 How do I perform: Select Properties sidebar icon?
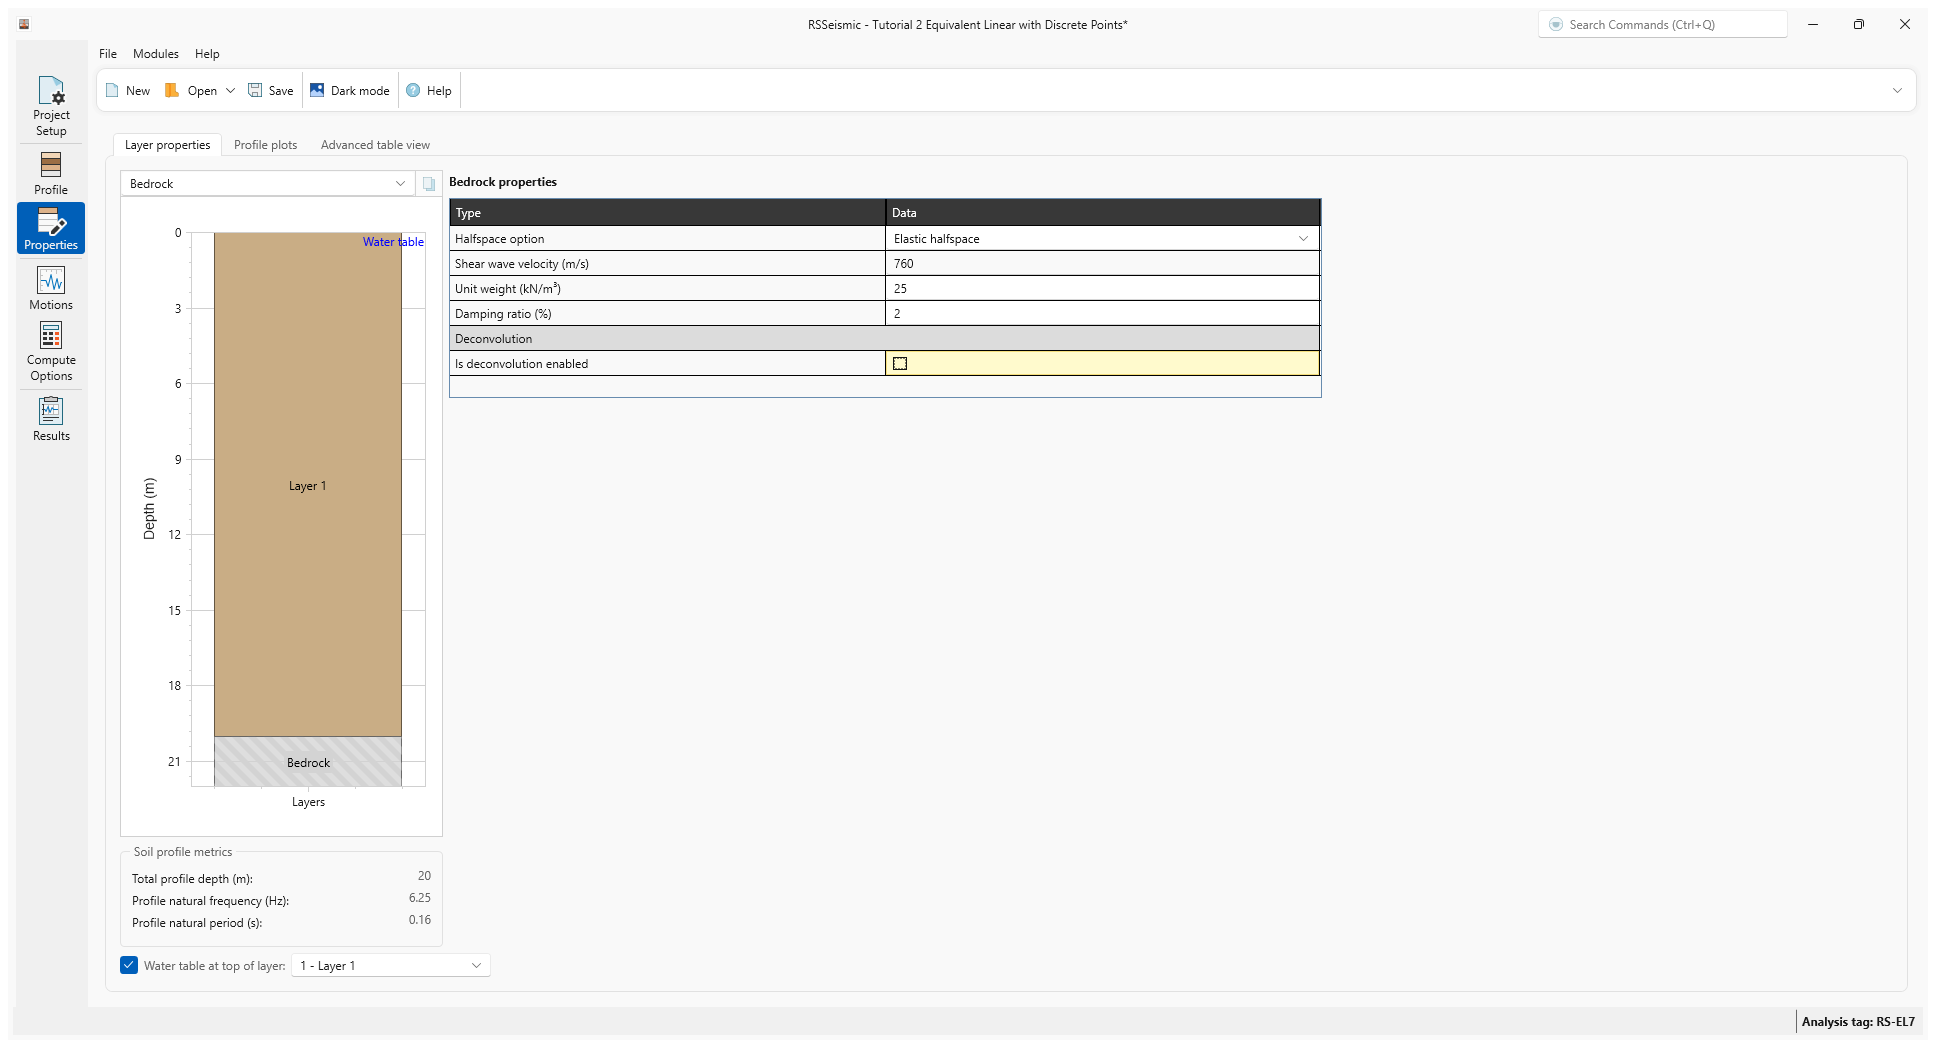click(51, 228)
